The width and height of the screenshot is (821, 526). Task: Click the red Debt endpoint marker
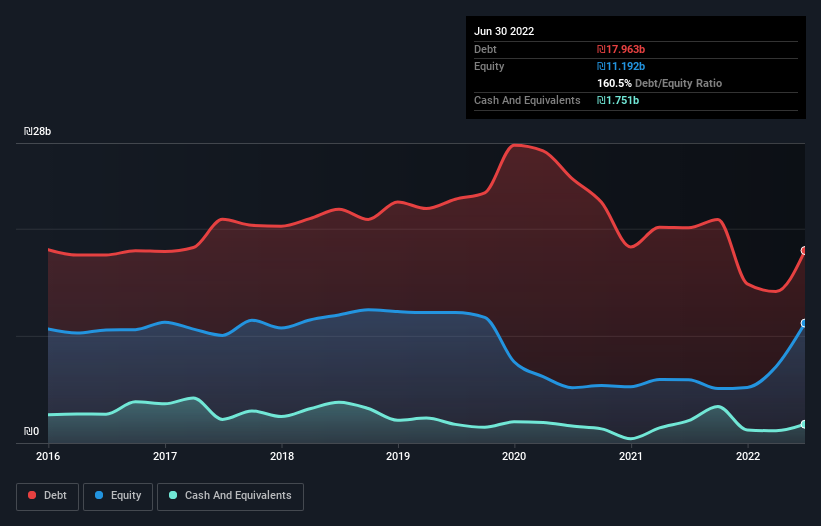804,251
